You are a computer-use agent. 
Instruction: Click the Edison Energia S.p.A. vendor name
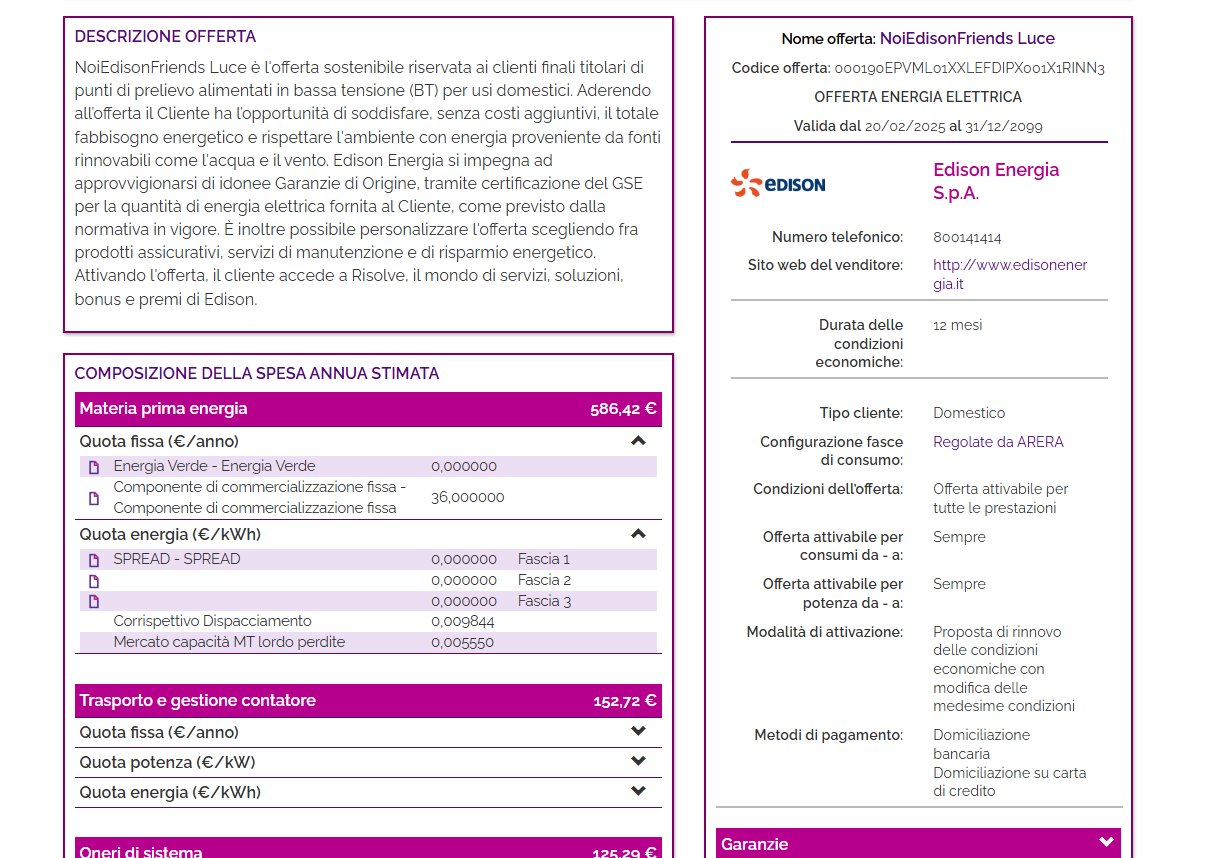(x=996, y=181)
